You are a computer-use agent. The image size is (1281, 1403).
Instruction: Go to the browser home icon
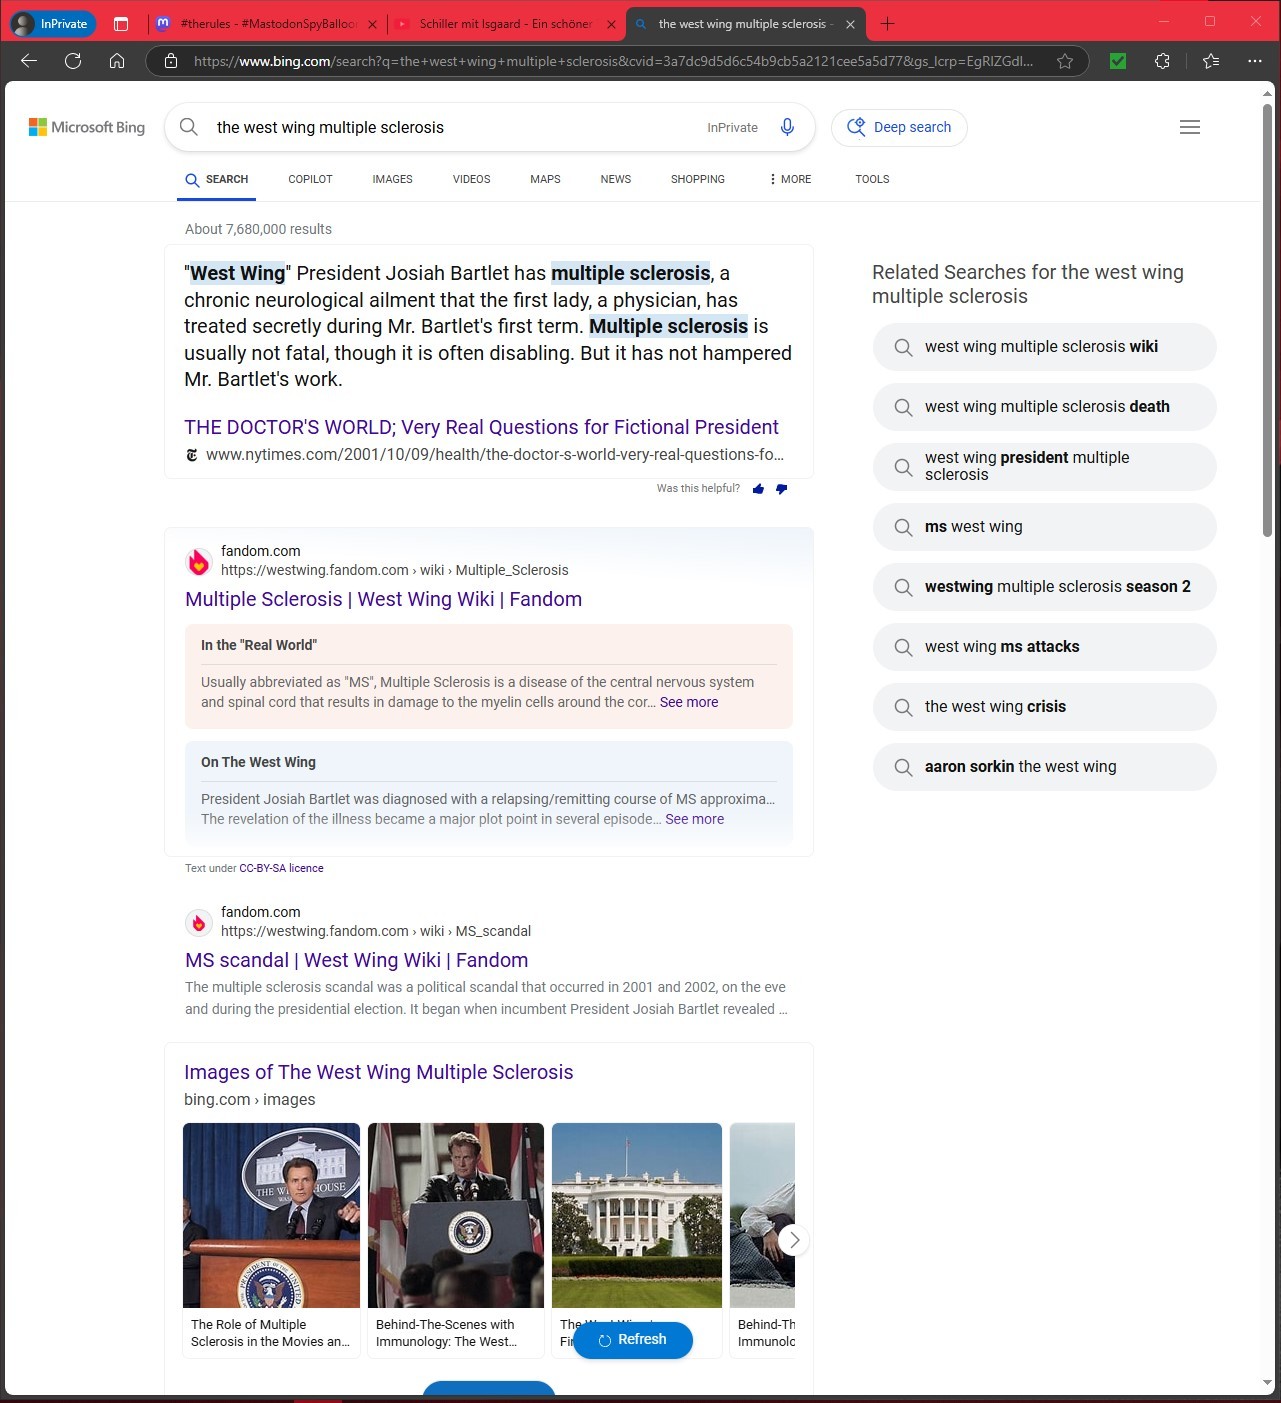point(117,61)
